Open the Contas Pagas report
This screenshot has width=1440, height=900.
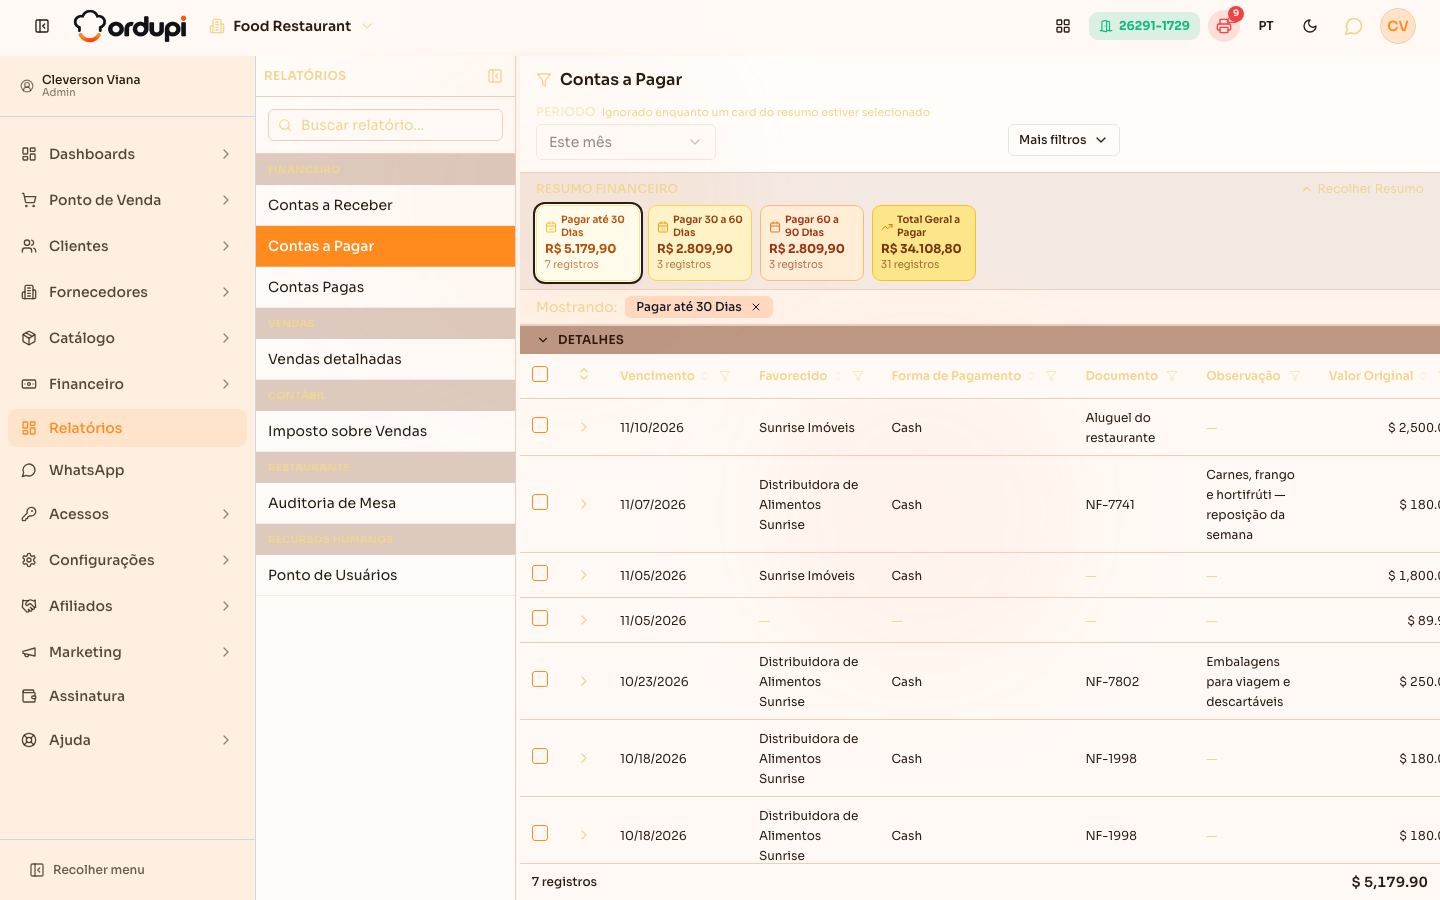pos(385,287)
